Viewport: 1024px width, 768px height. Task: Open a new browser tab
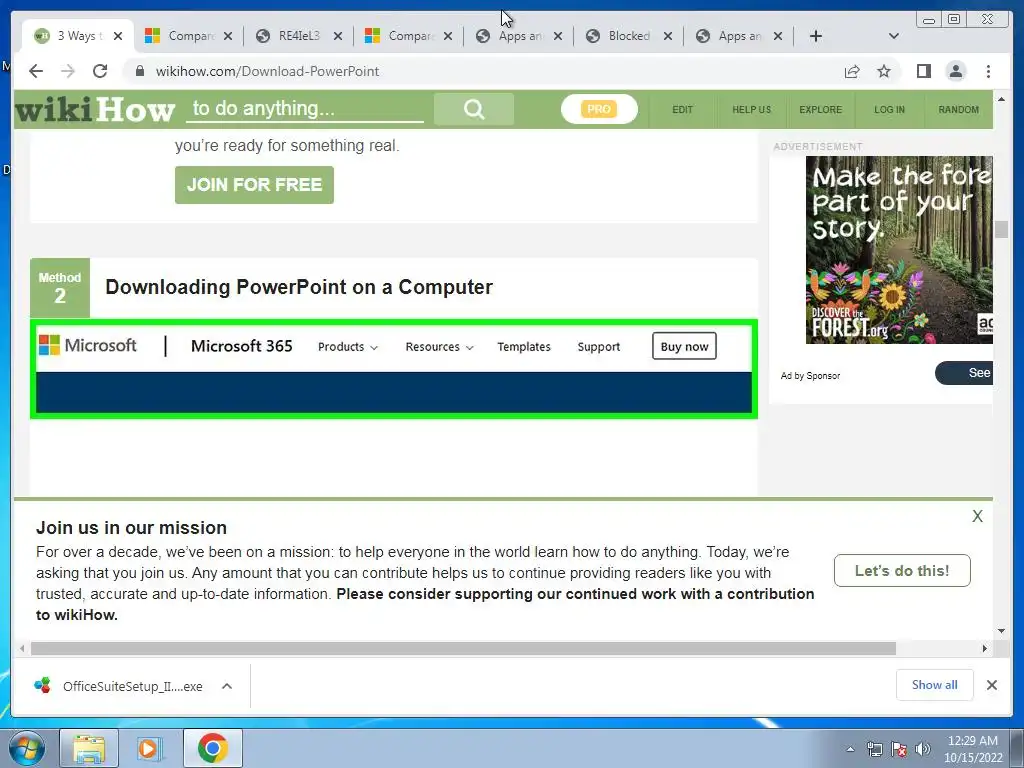click(815, 36)
